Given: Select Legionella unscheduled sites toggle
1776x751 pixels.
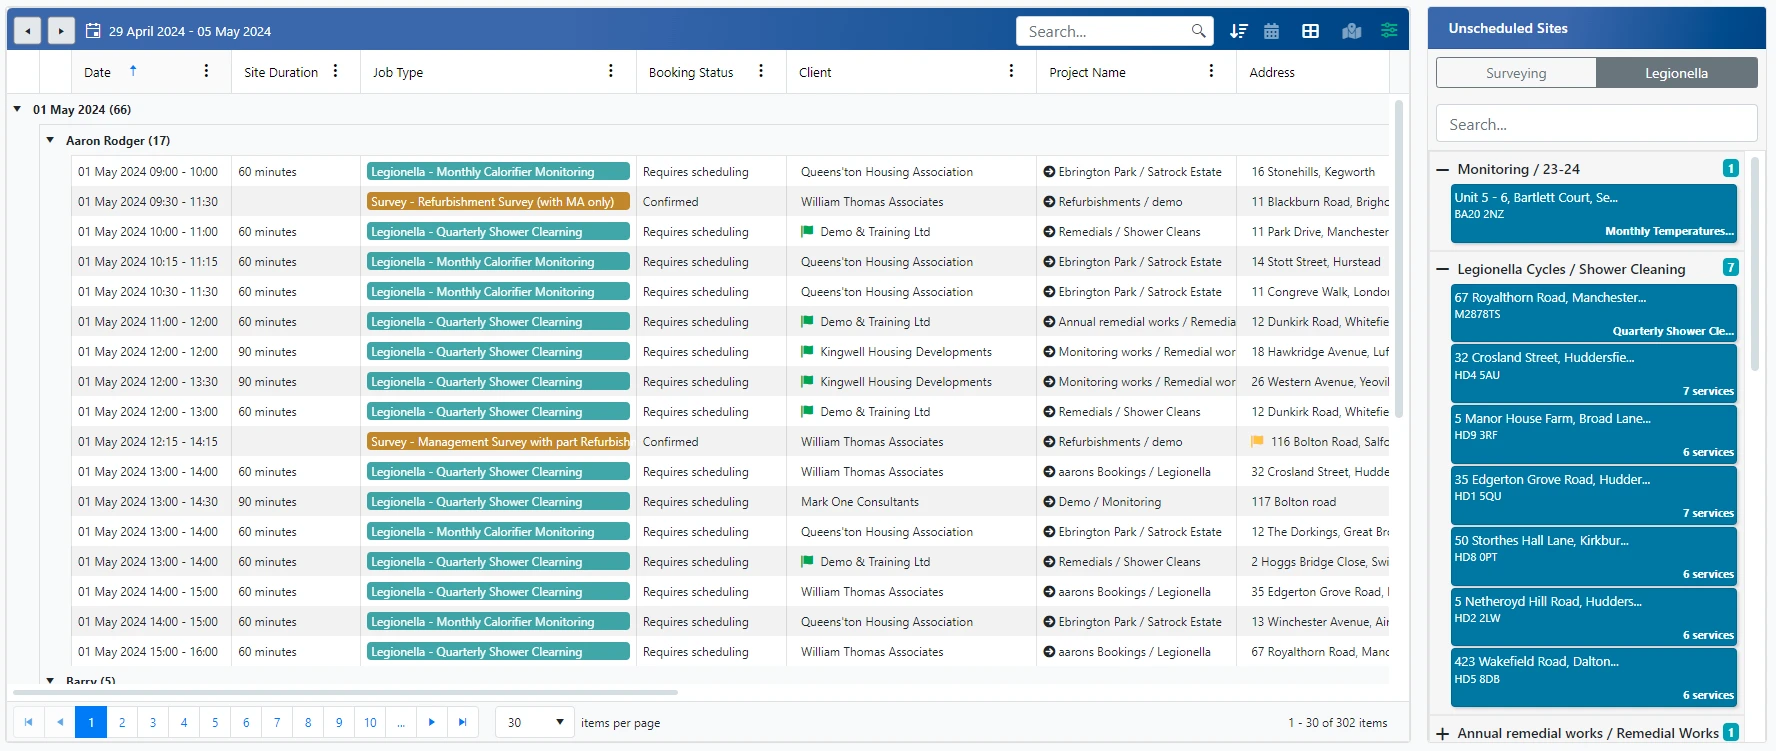Looking at the screenshot, I should point(1676,73).
